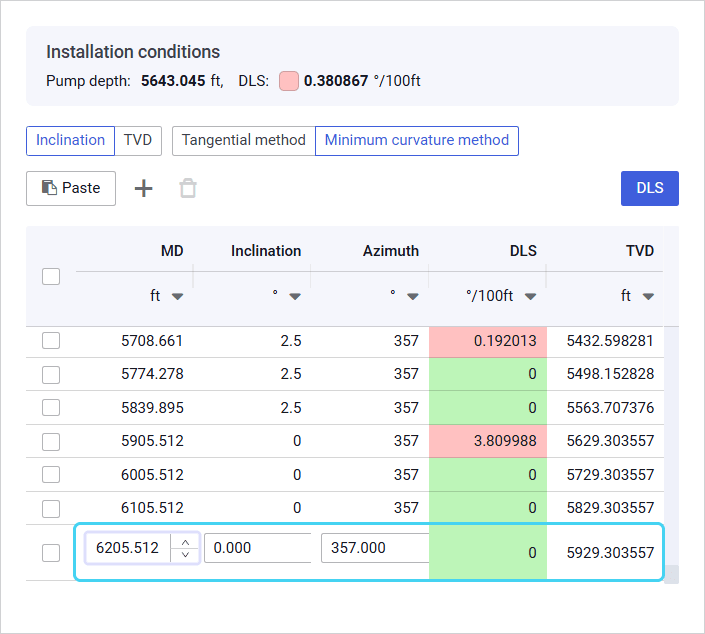The width and height of the screenshot is (705, 634).
Task: Open the TVD unit dropdown
Action: [x=648, y=297]
